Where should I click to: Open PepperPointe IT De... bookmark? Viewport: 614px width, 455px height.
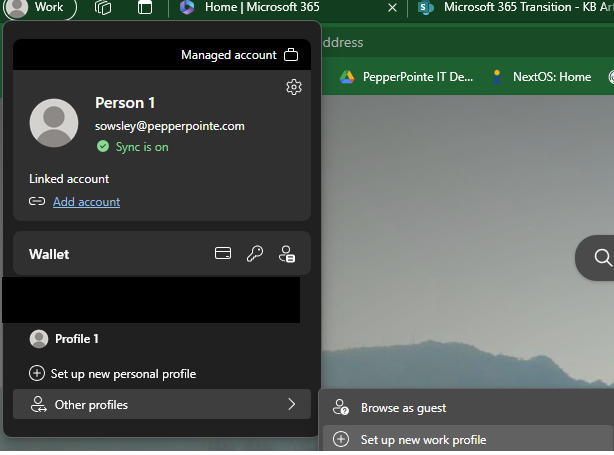click(406, 77)
